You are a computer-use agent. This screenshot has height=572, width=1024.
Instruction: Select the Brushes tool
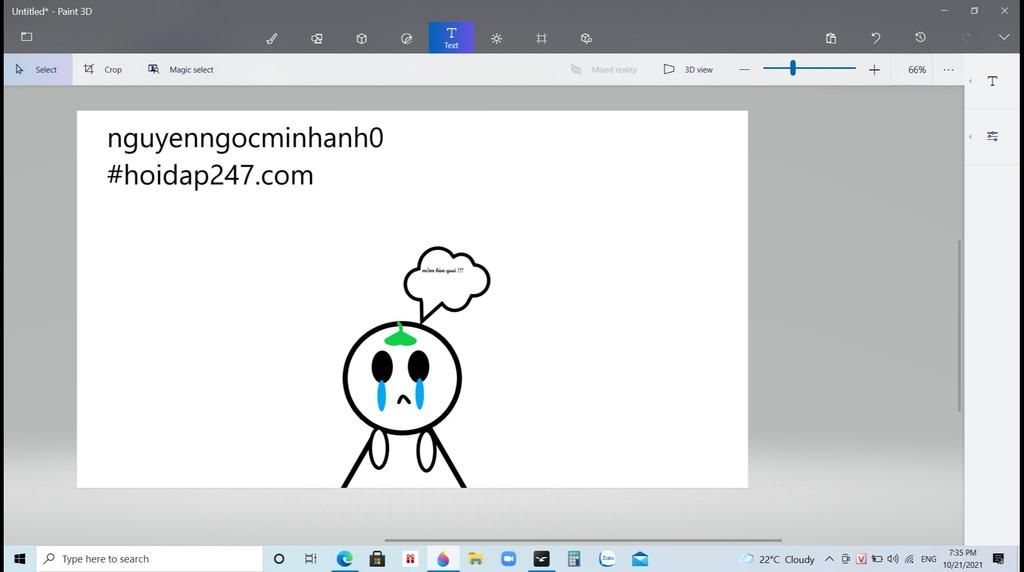pyautogui.click(x=272, y=39)
